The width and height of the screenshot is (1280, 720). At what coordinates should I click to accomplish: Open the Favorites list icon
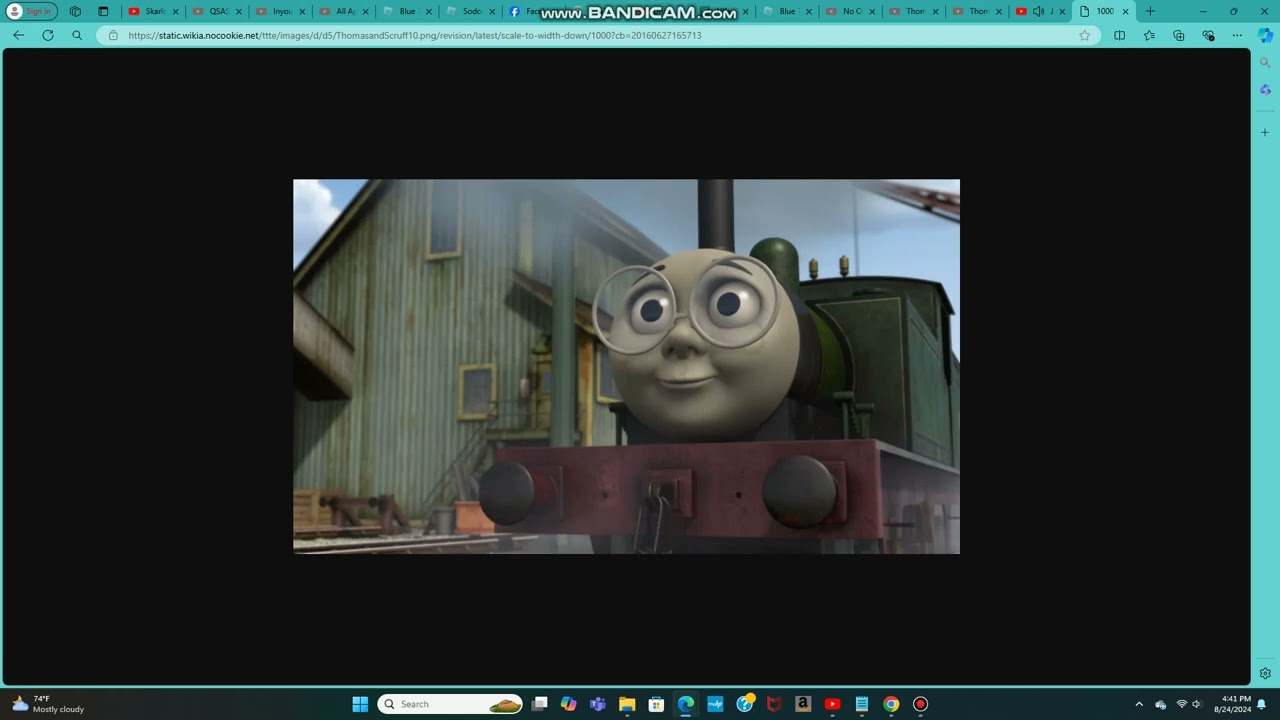[x=1149, y=35]
